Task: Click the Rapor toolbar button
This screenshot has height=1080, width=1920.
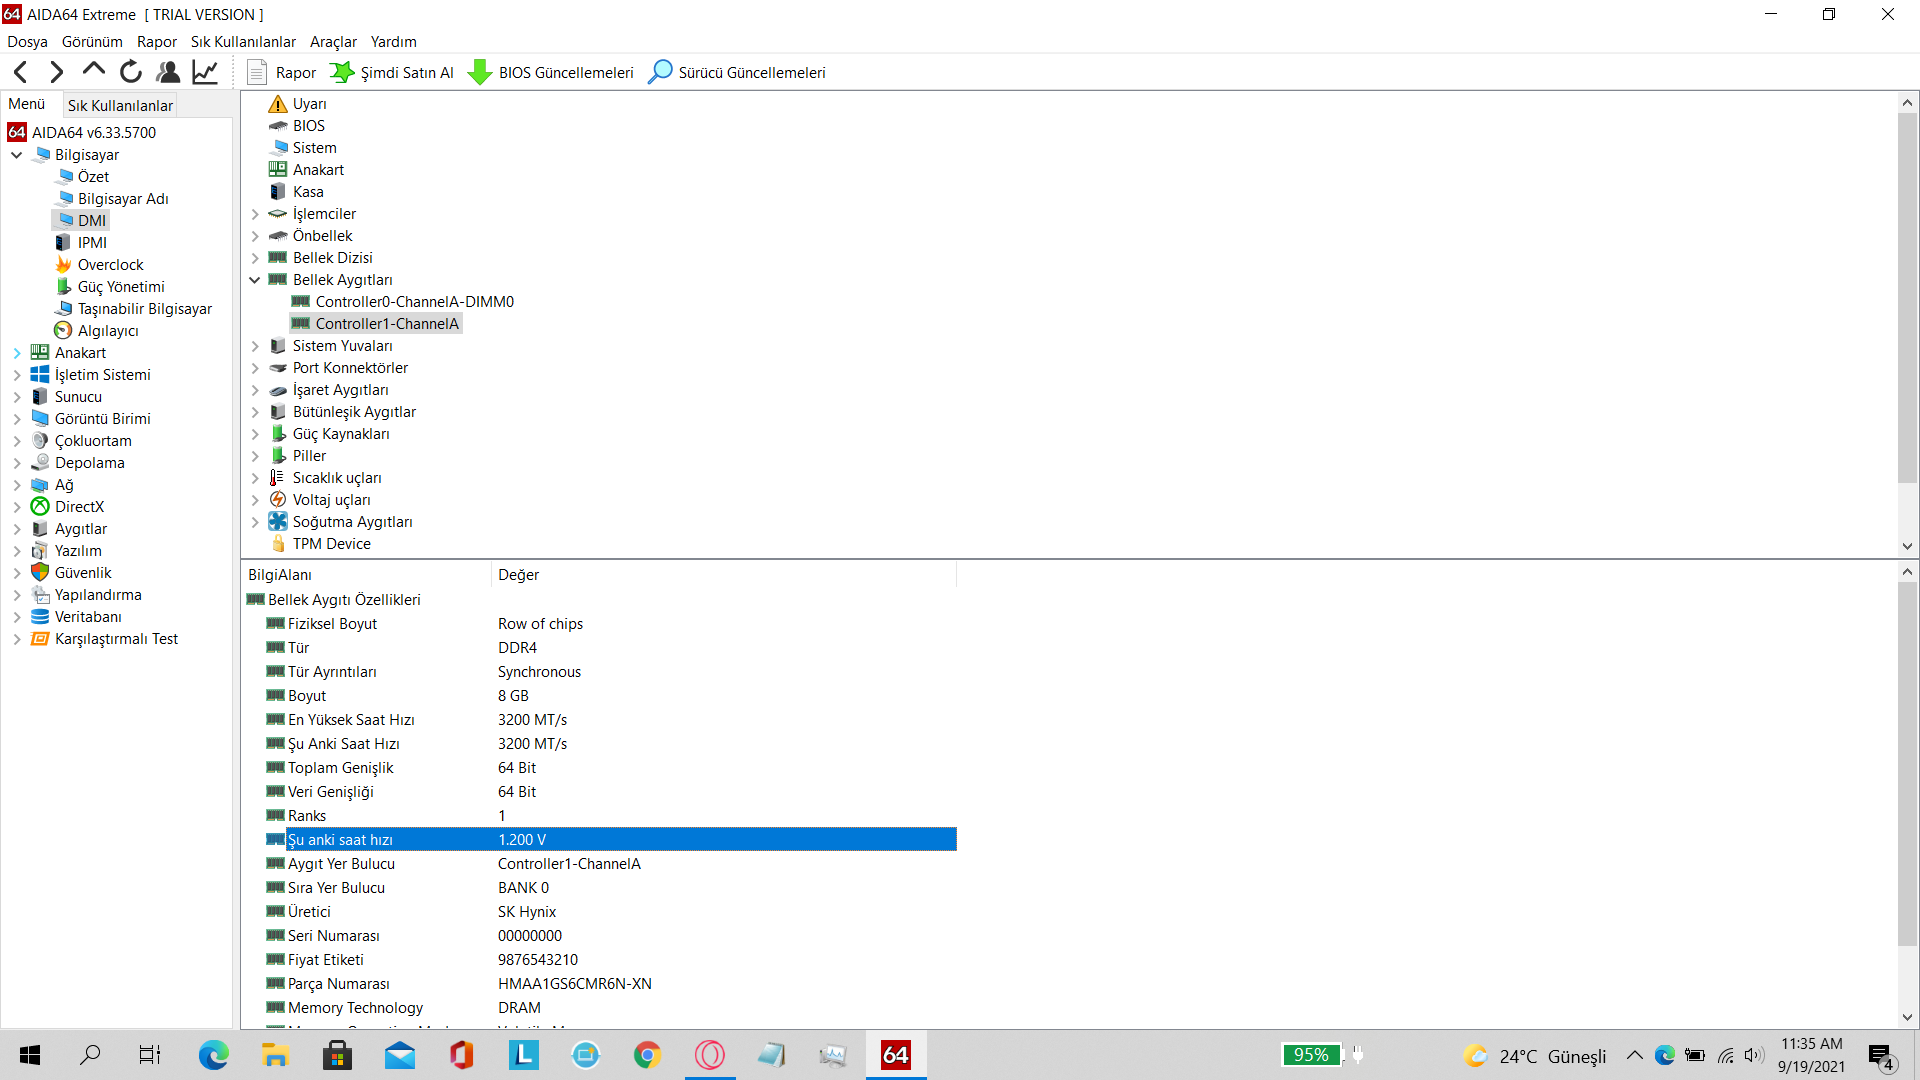Action: [x=282, y=72]
